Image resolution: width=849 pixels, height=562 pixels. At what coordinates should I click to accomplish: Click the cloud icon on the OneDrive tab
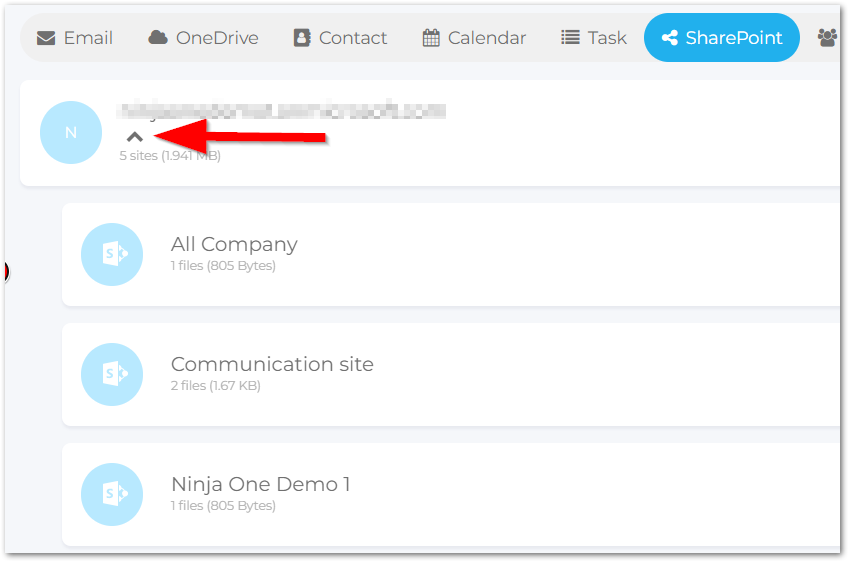point(157,38)
